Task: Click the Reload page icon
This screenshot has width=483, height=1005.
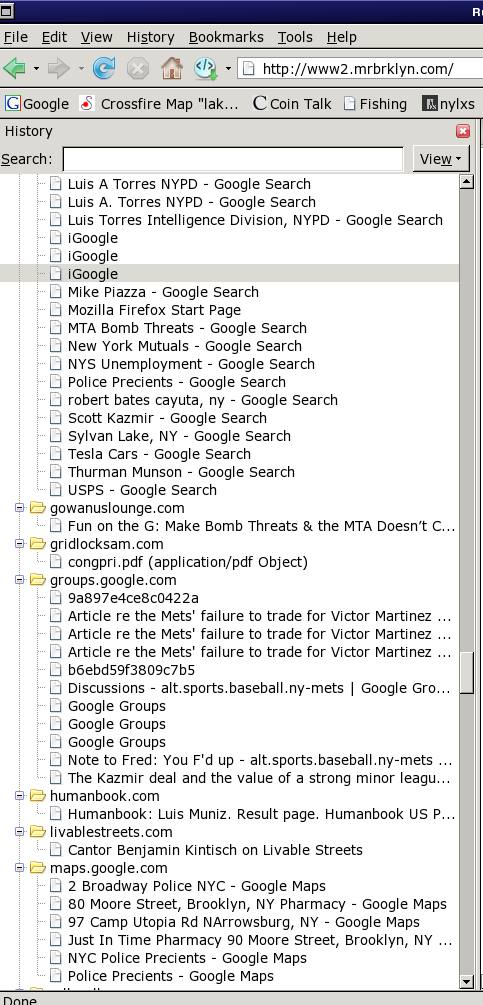Action: click(x=104, y=67)
